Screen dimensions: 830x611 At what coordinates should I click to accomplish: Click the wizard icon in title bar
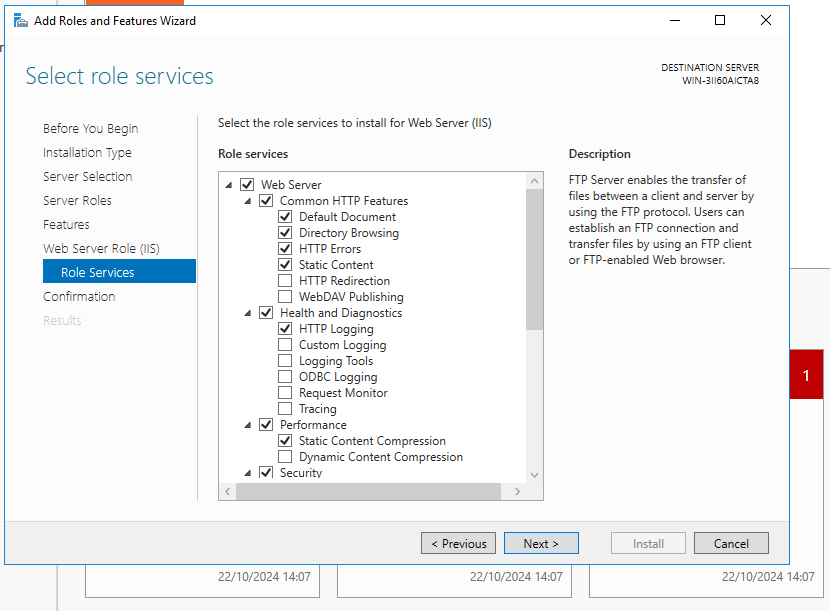(x=20, y=20)
